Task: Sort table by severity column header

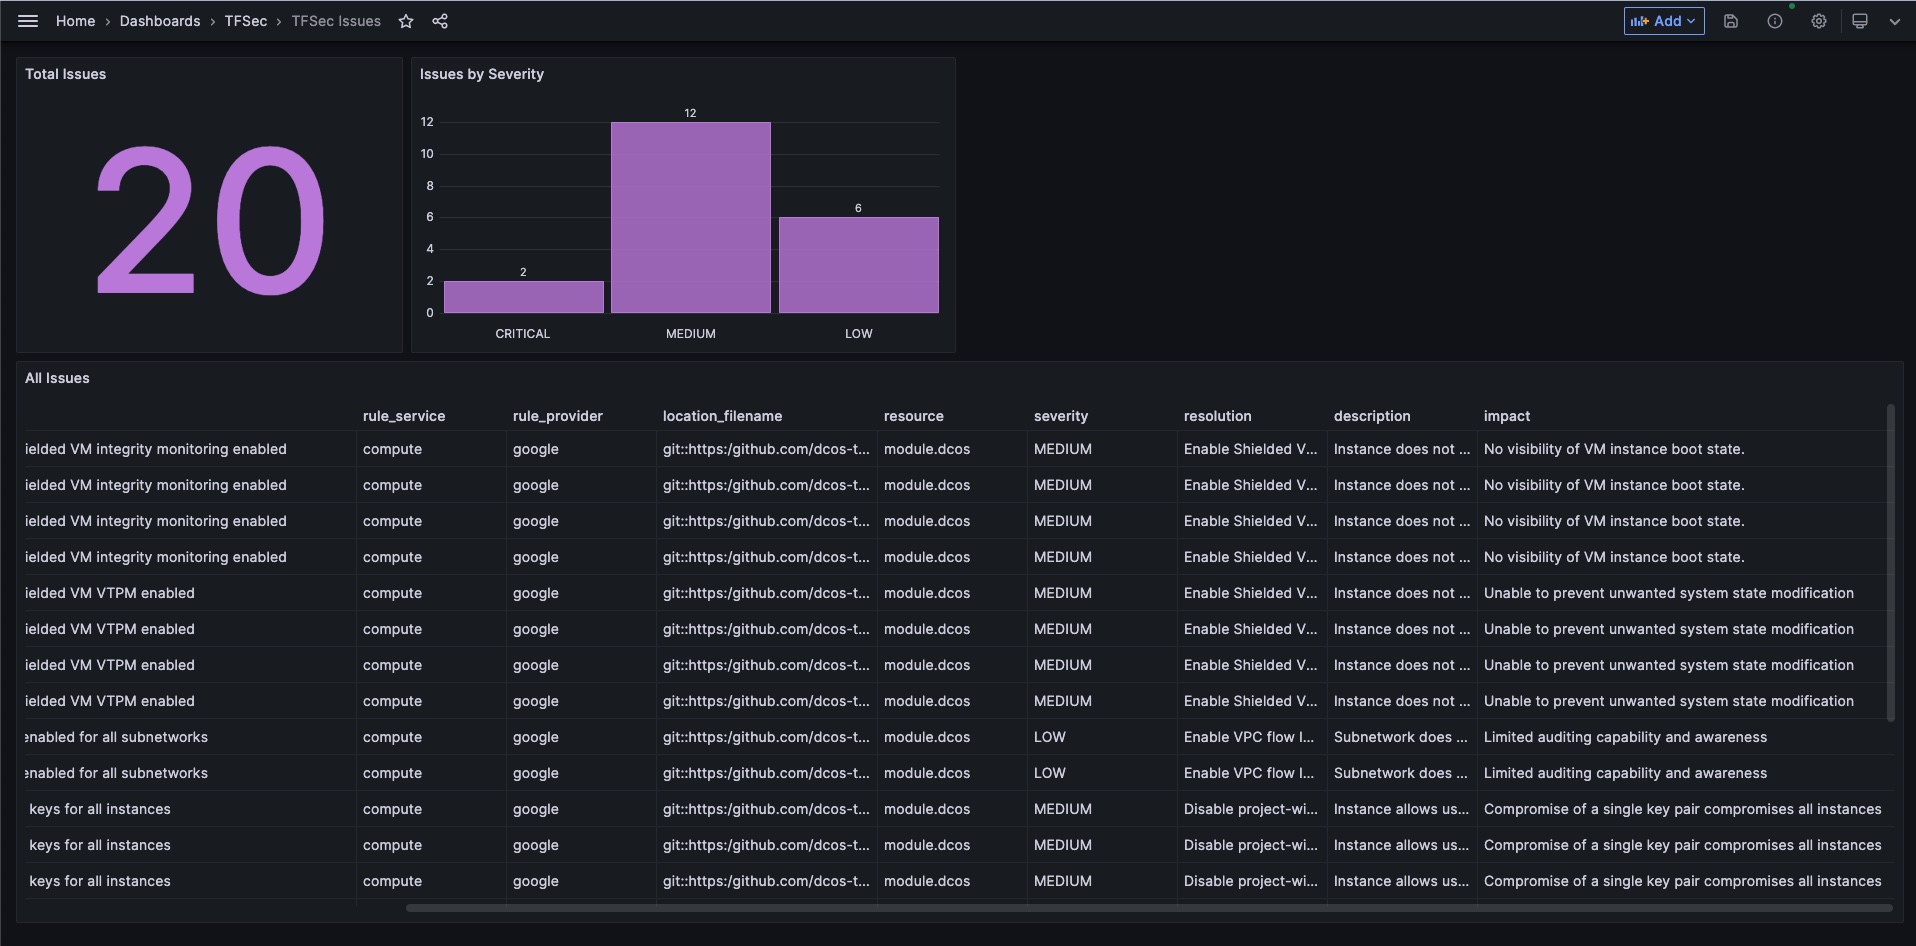Action: click(1061, 416)
